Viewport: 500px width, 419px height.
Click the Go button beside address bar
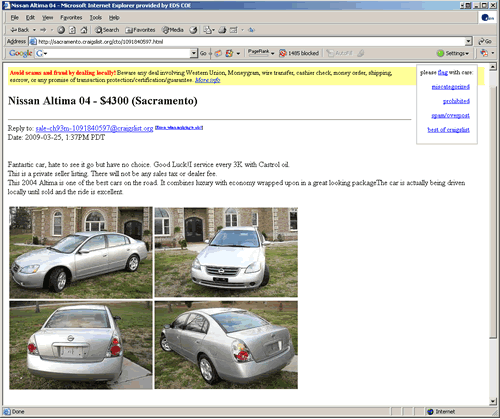click(x=485, y=42)
